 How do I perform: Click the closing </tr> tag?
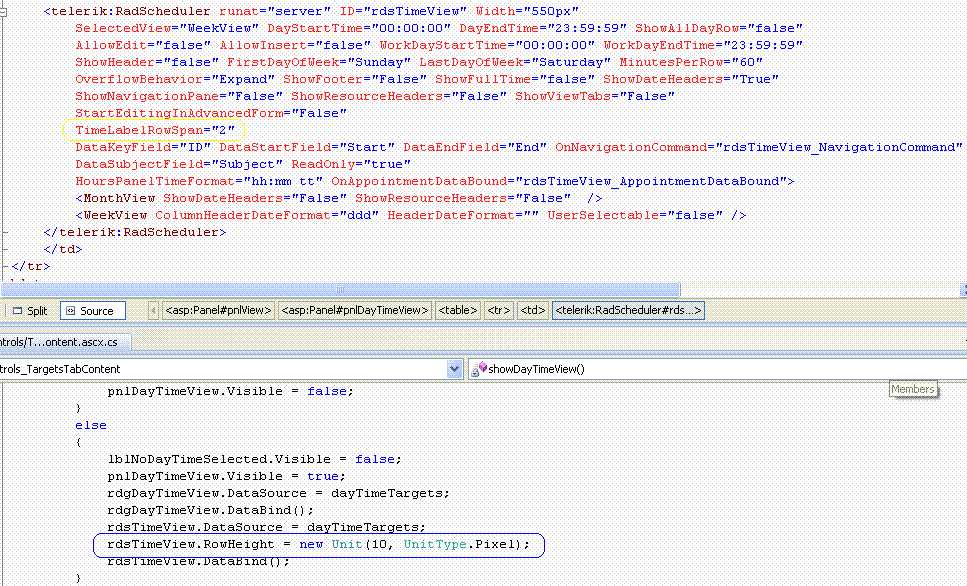[x=31, y=266]
